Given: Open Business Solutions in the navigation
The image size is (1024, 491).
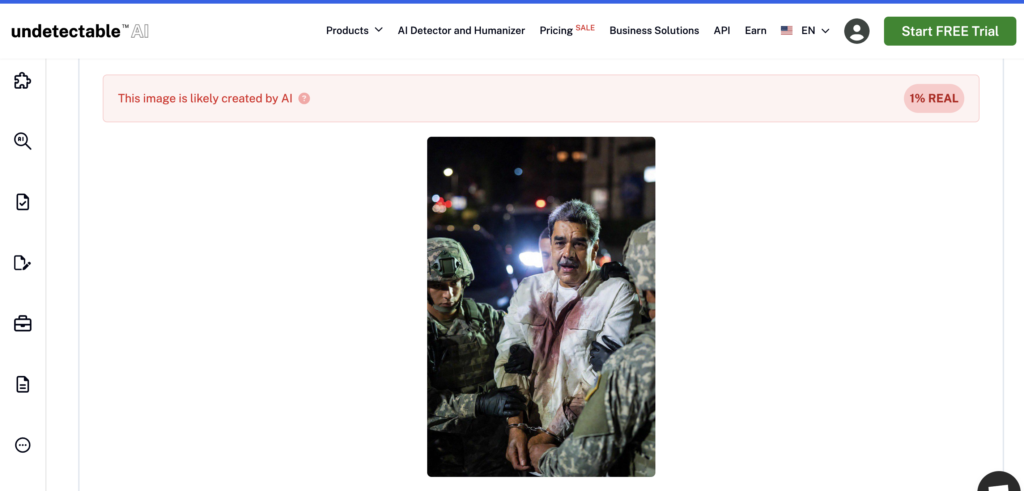Looking at the screenshot, I should click(x=654, y=31).
